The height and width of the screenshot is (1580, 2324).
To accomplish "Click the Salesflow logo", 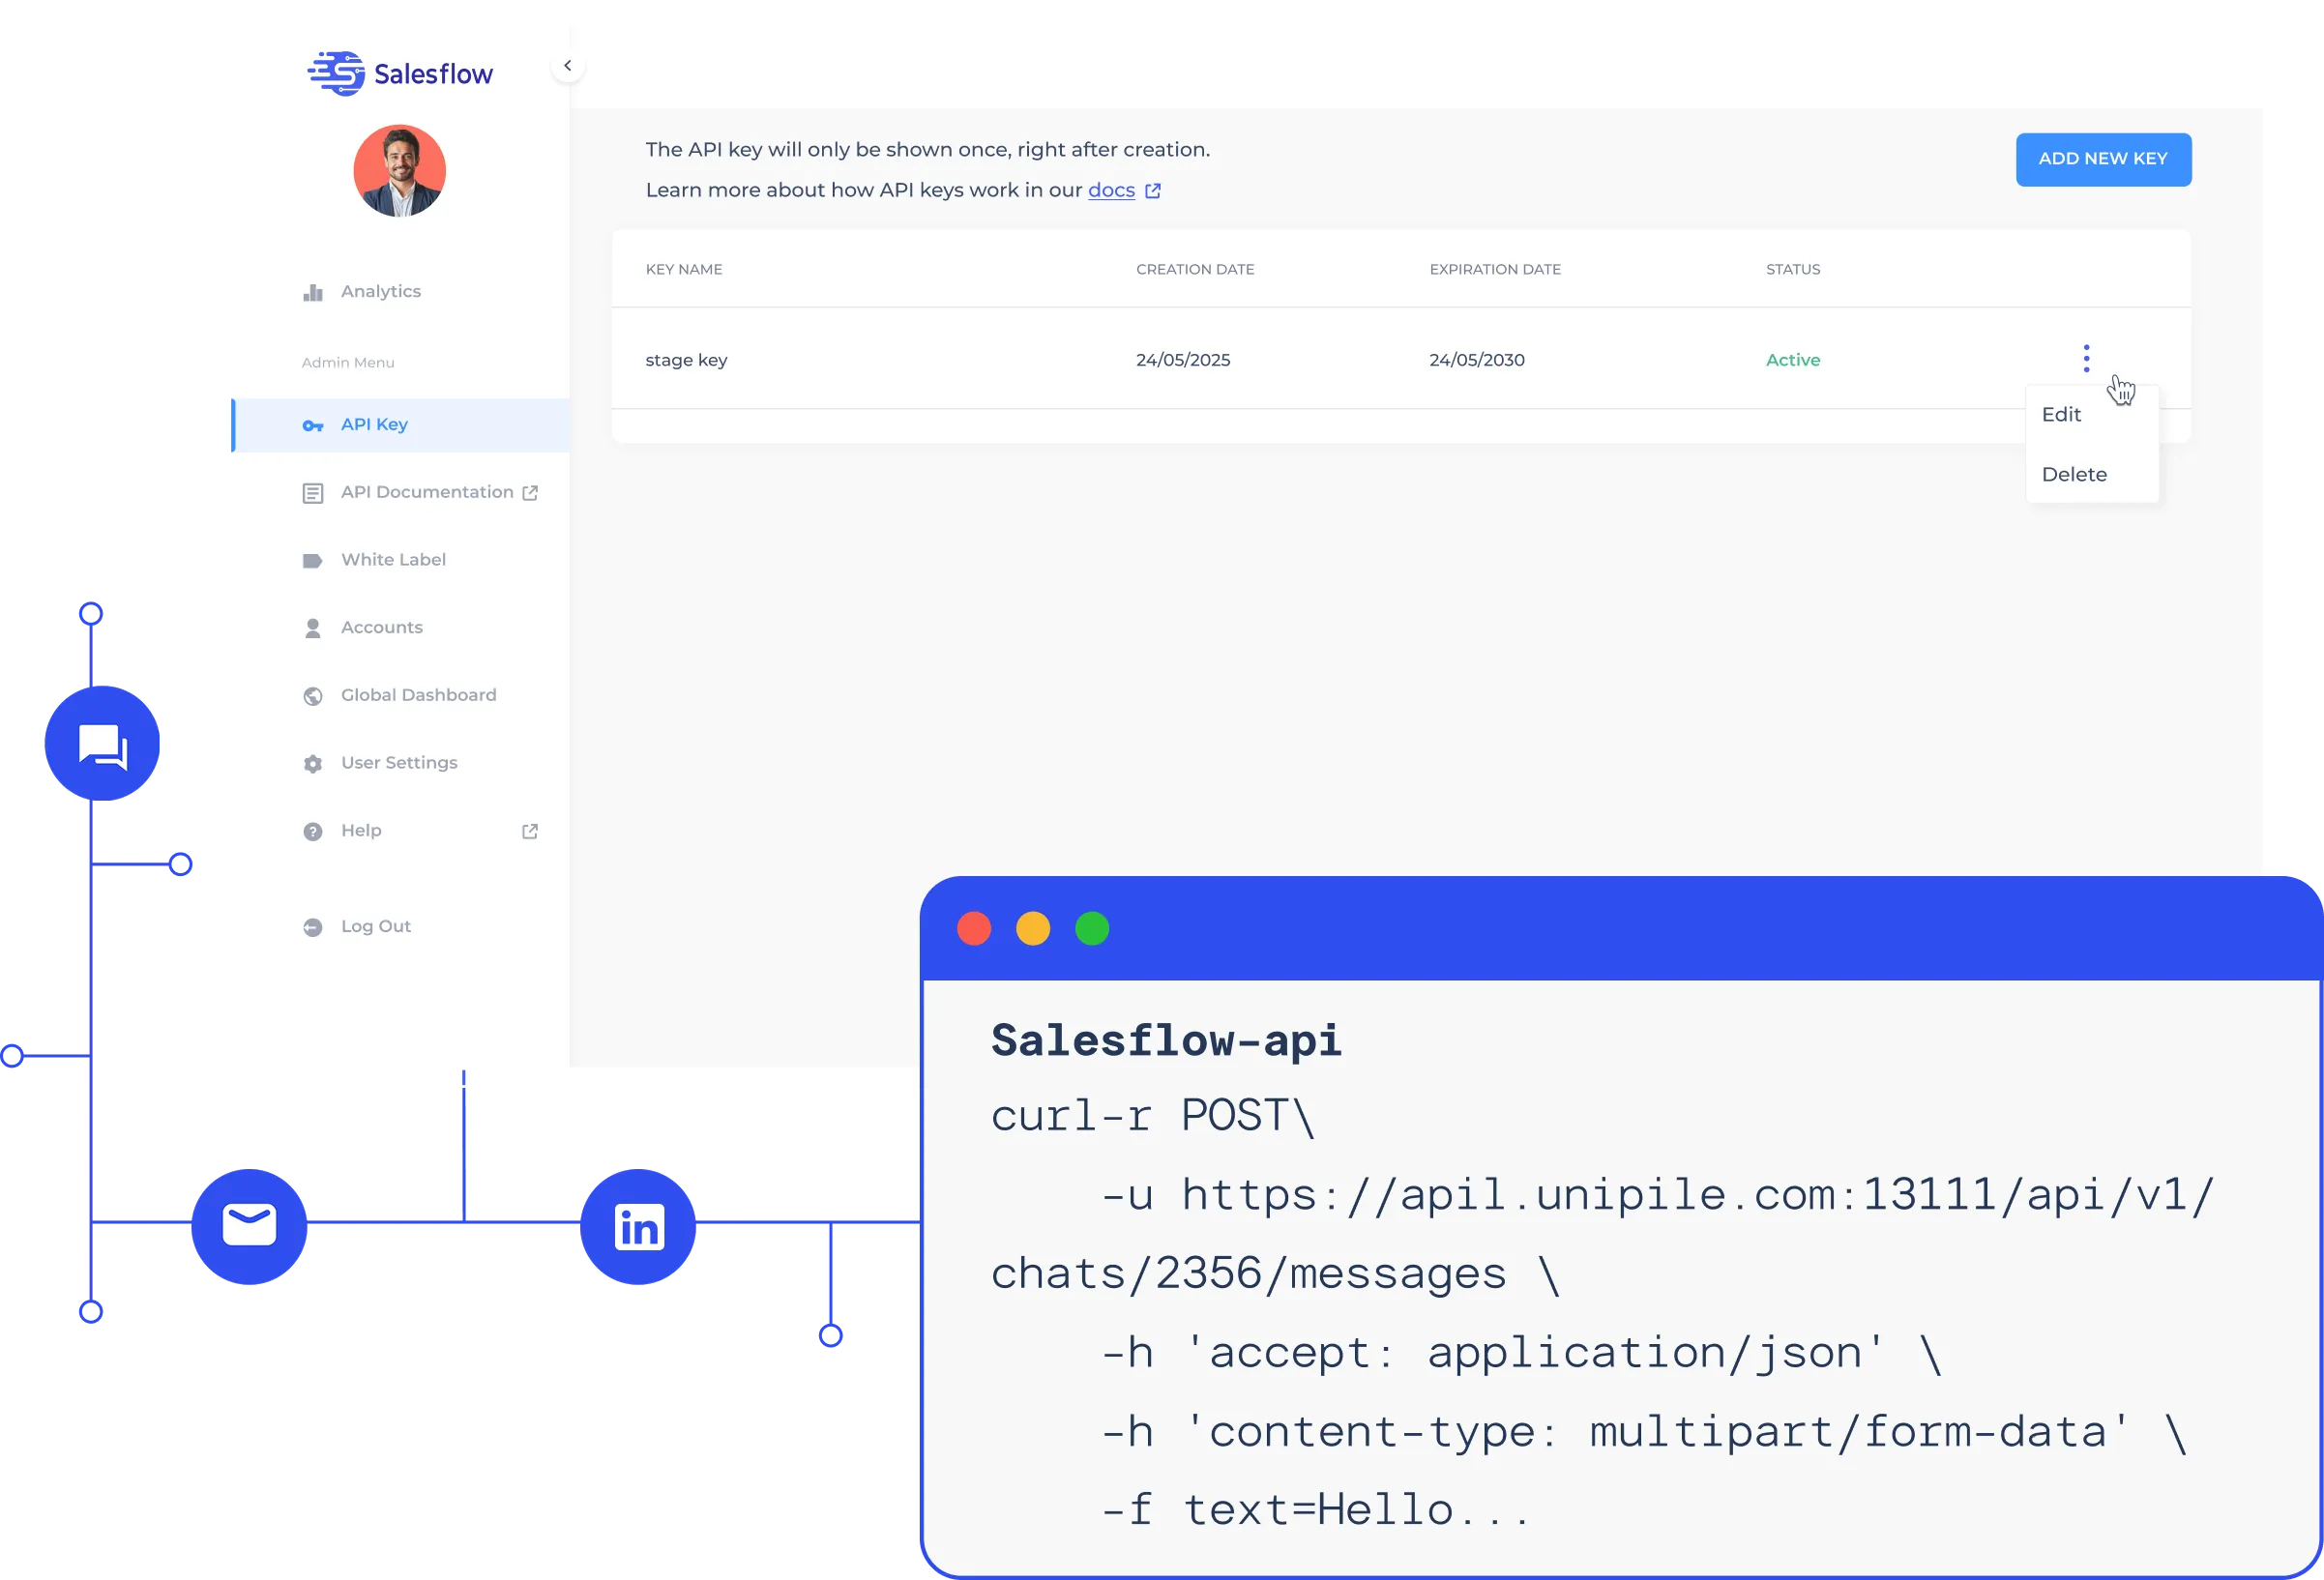I will click(x=400, y=73).
